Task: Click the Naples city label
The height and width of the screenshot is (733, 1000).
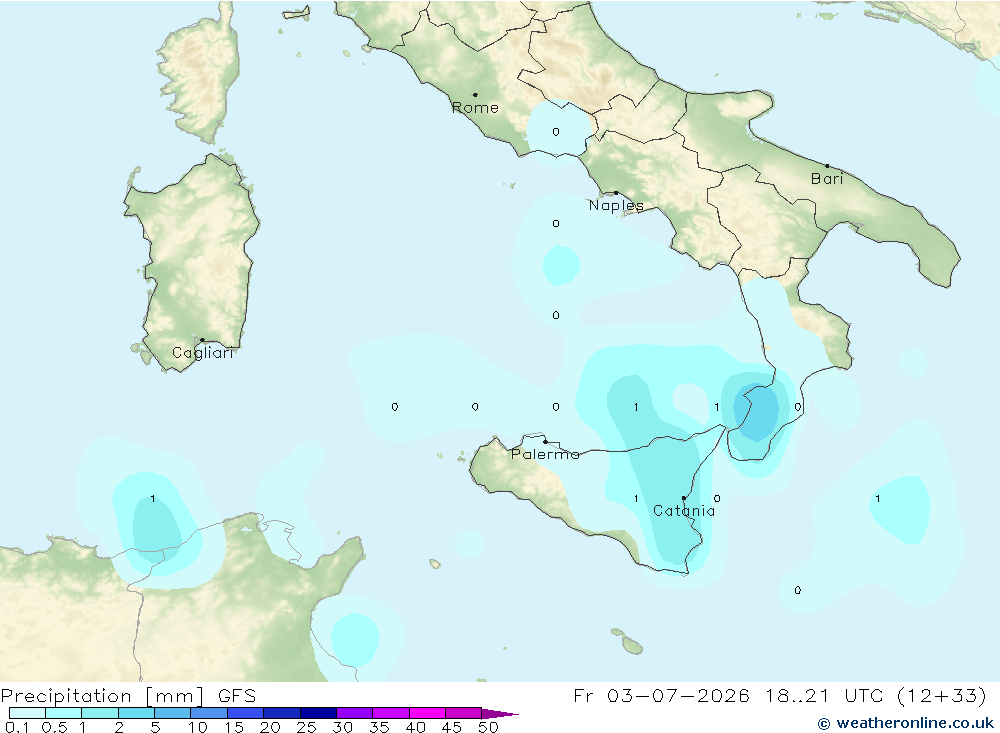Action: (x=616, y=205)
